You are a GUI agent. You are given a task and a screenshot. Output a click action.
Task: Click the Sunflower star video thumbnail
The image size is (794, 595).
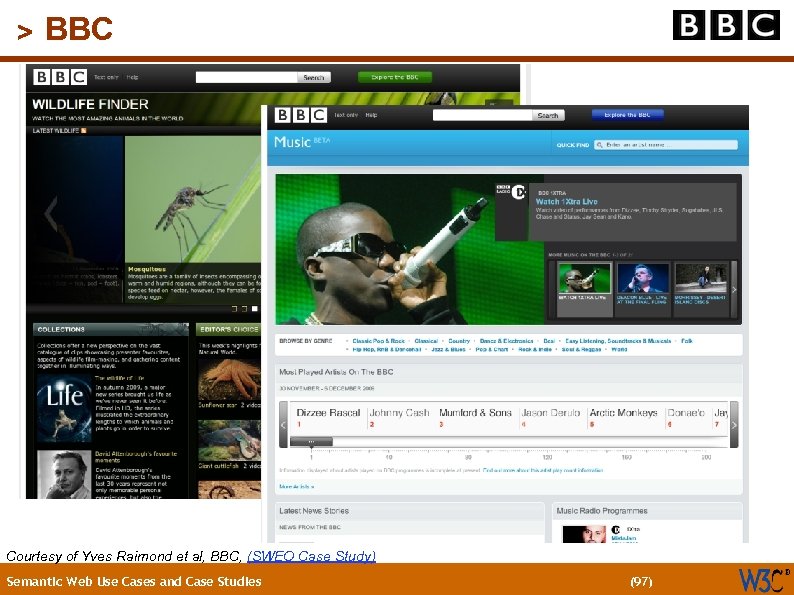click(229, 379)
